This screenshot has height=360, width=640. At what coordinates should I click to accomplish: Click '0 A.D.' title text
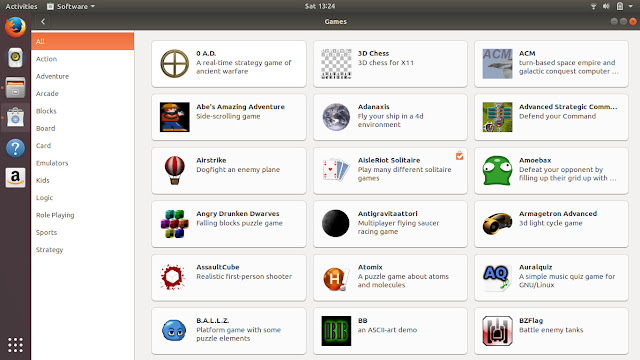(206, 53)
